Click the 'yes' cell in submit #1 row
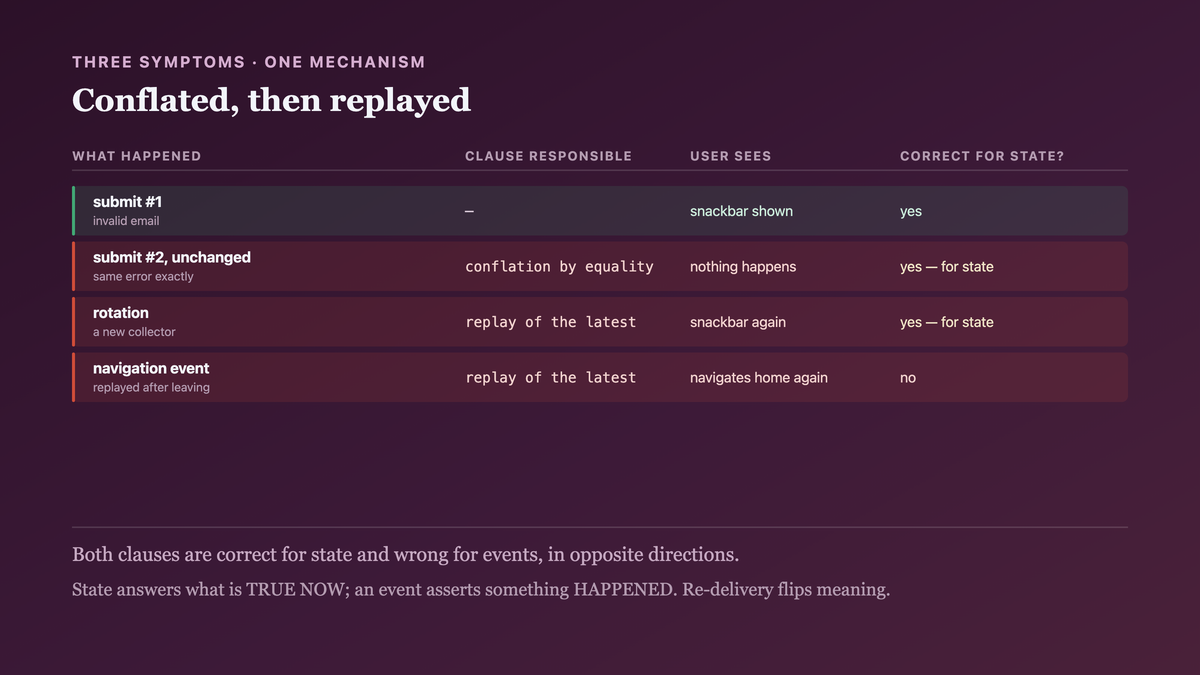Viewport: 1200px width, 675px height. [x=911, y=212]
